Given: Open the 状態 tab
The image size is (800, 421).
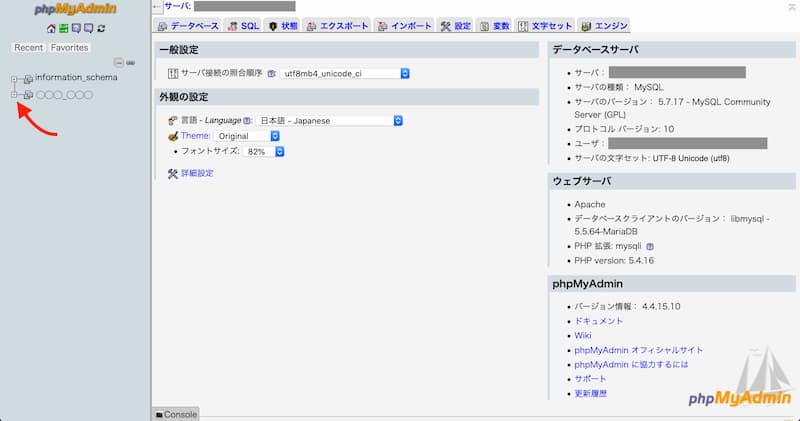Looking at the screenshot, I should tap(283, 26).
